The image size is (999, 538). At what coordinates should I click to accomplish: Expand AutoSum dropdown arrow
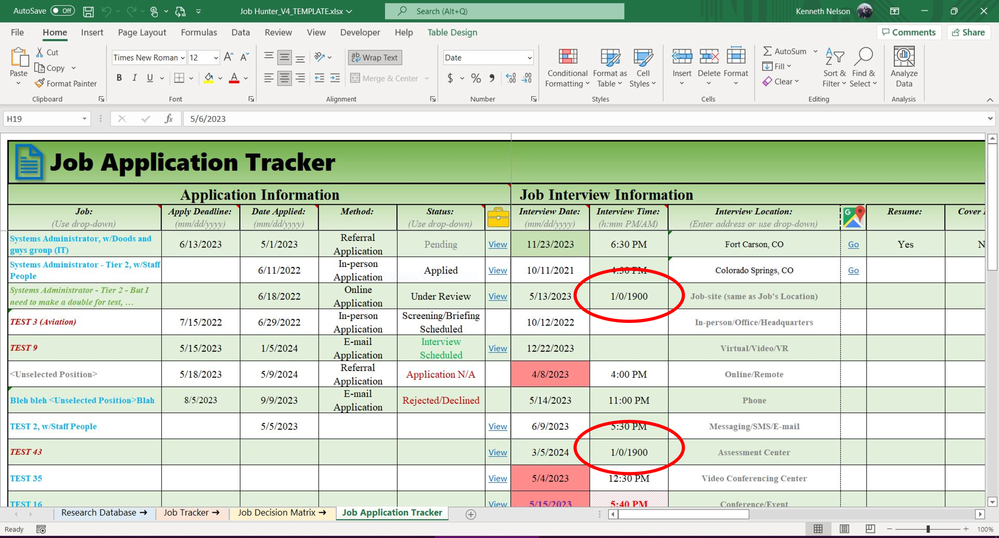[815, 51]
